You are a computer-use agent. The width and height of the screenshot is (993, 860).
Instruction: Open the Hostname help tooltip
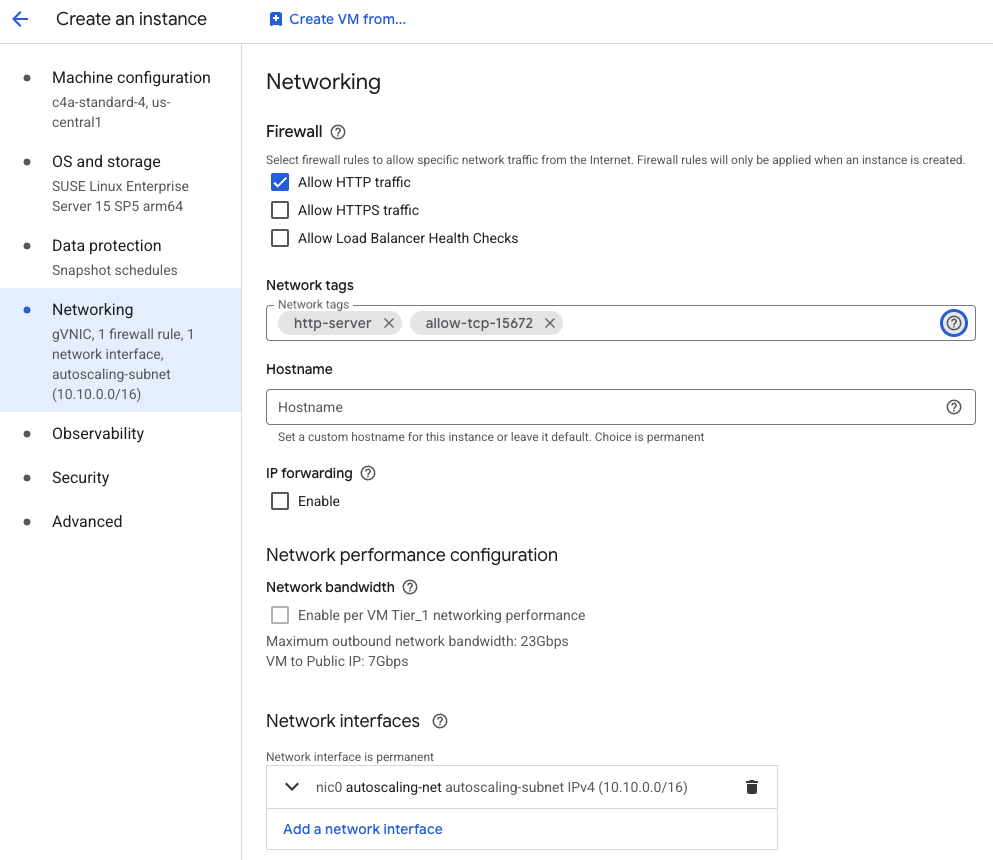coord(953,407)
